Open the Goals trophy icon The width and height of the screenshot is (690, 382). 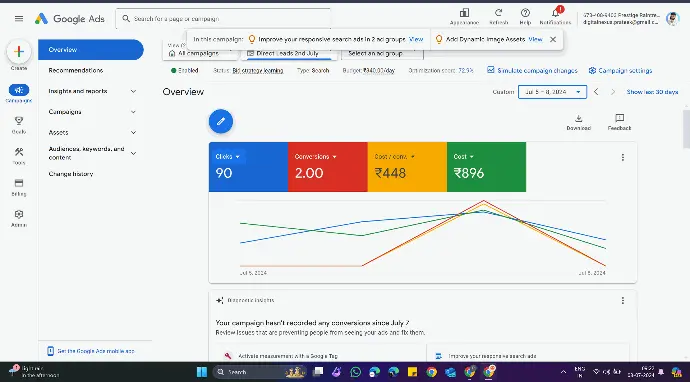19,121
